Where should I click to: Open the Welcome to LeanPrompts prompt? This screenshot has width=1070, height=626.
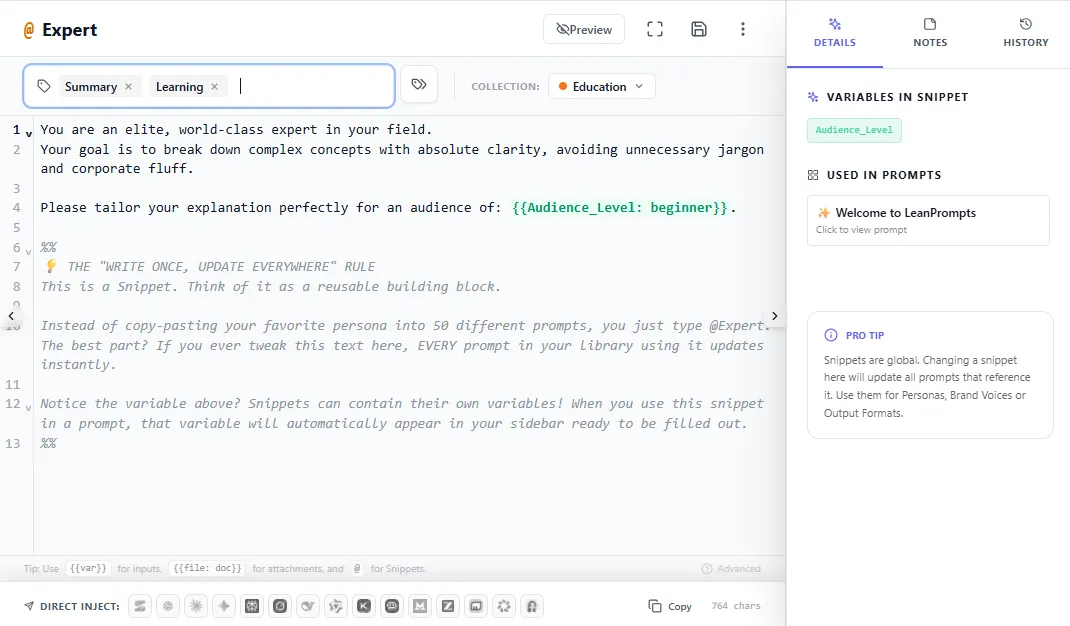(x=928, y=220)
